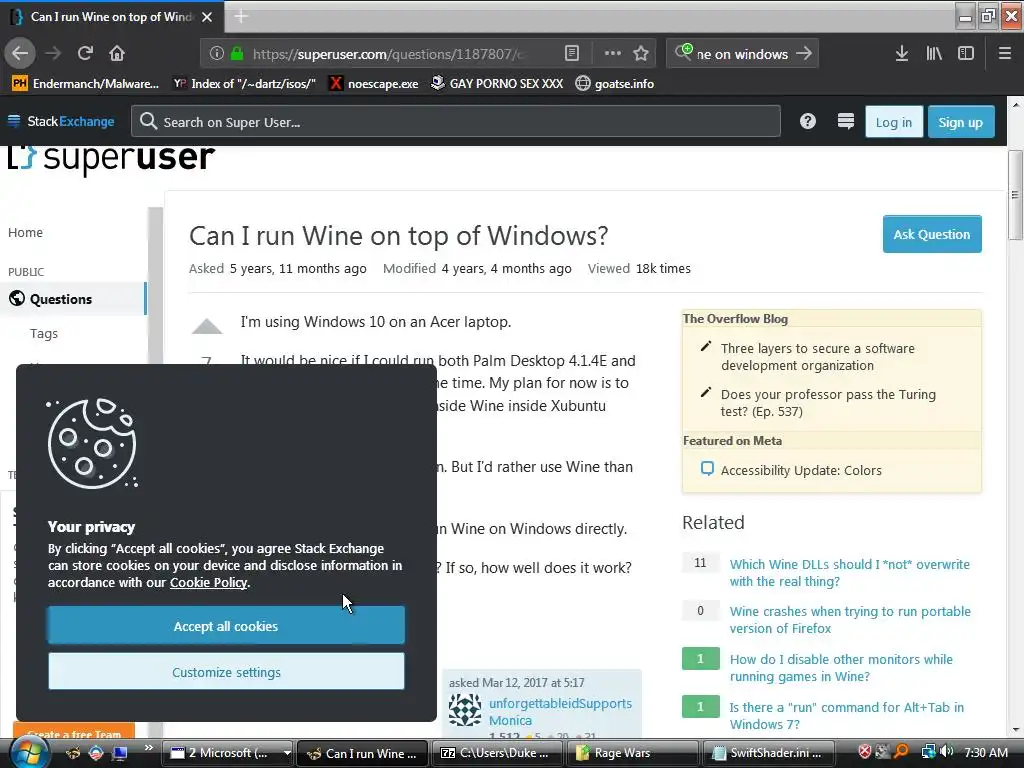The height and width of the screenshot is (768, 1024).
Task: Show site information icon in address bar
Action: [217, 54]
